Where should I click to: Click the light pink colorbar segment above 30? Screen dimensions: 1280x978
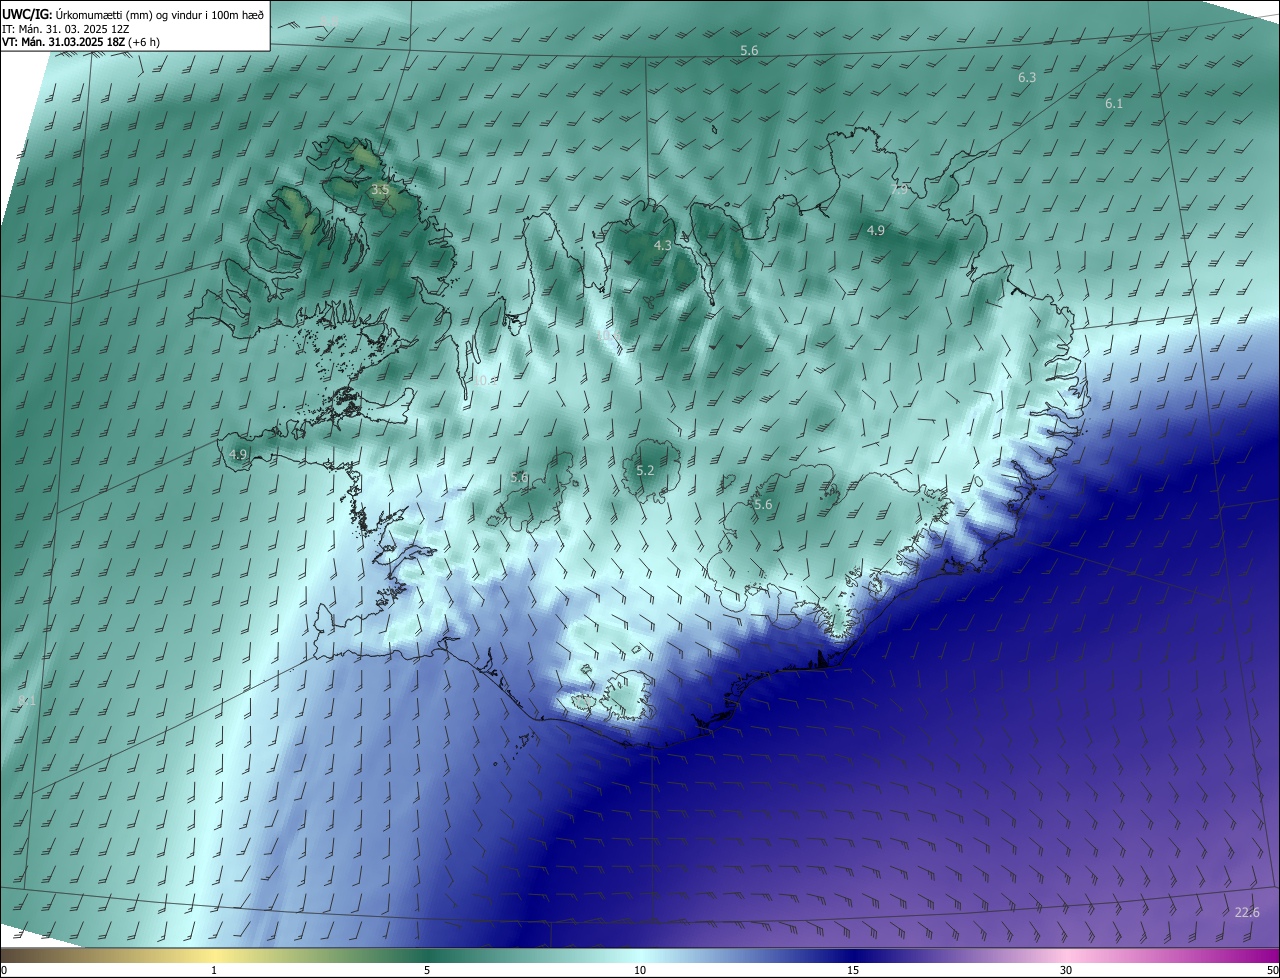pyautogui.click(x=1066, y=955)
